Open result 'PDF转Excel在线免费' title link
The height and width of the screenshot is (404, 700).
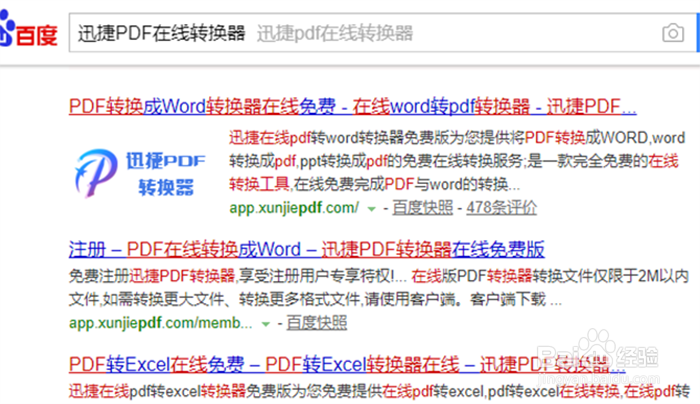pos(347,365)
